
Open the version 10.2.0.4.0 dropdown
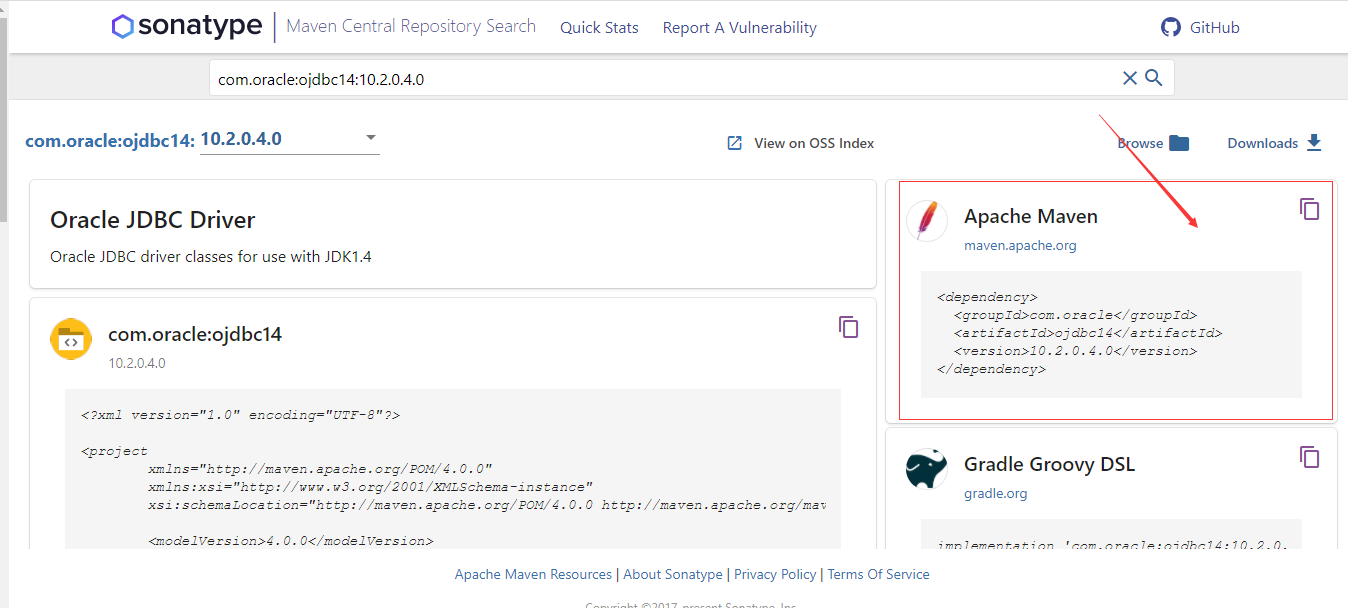coord(290,139)
